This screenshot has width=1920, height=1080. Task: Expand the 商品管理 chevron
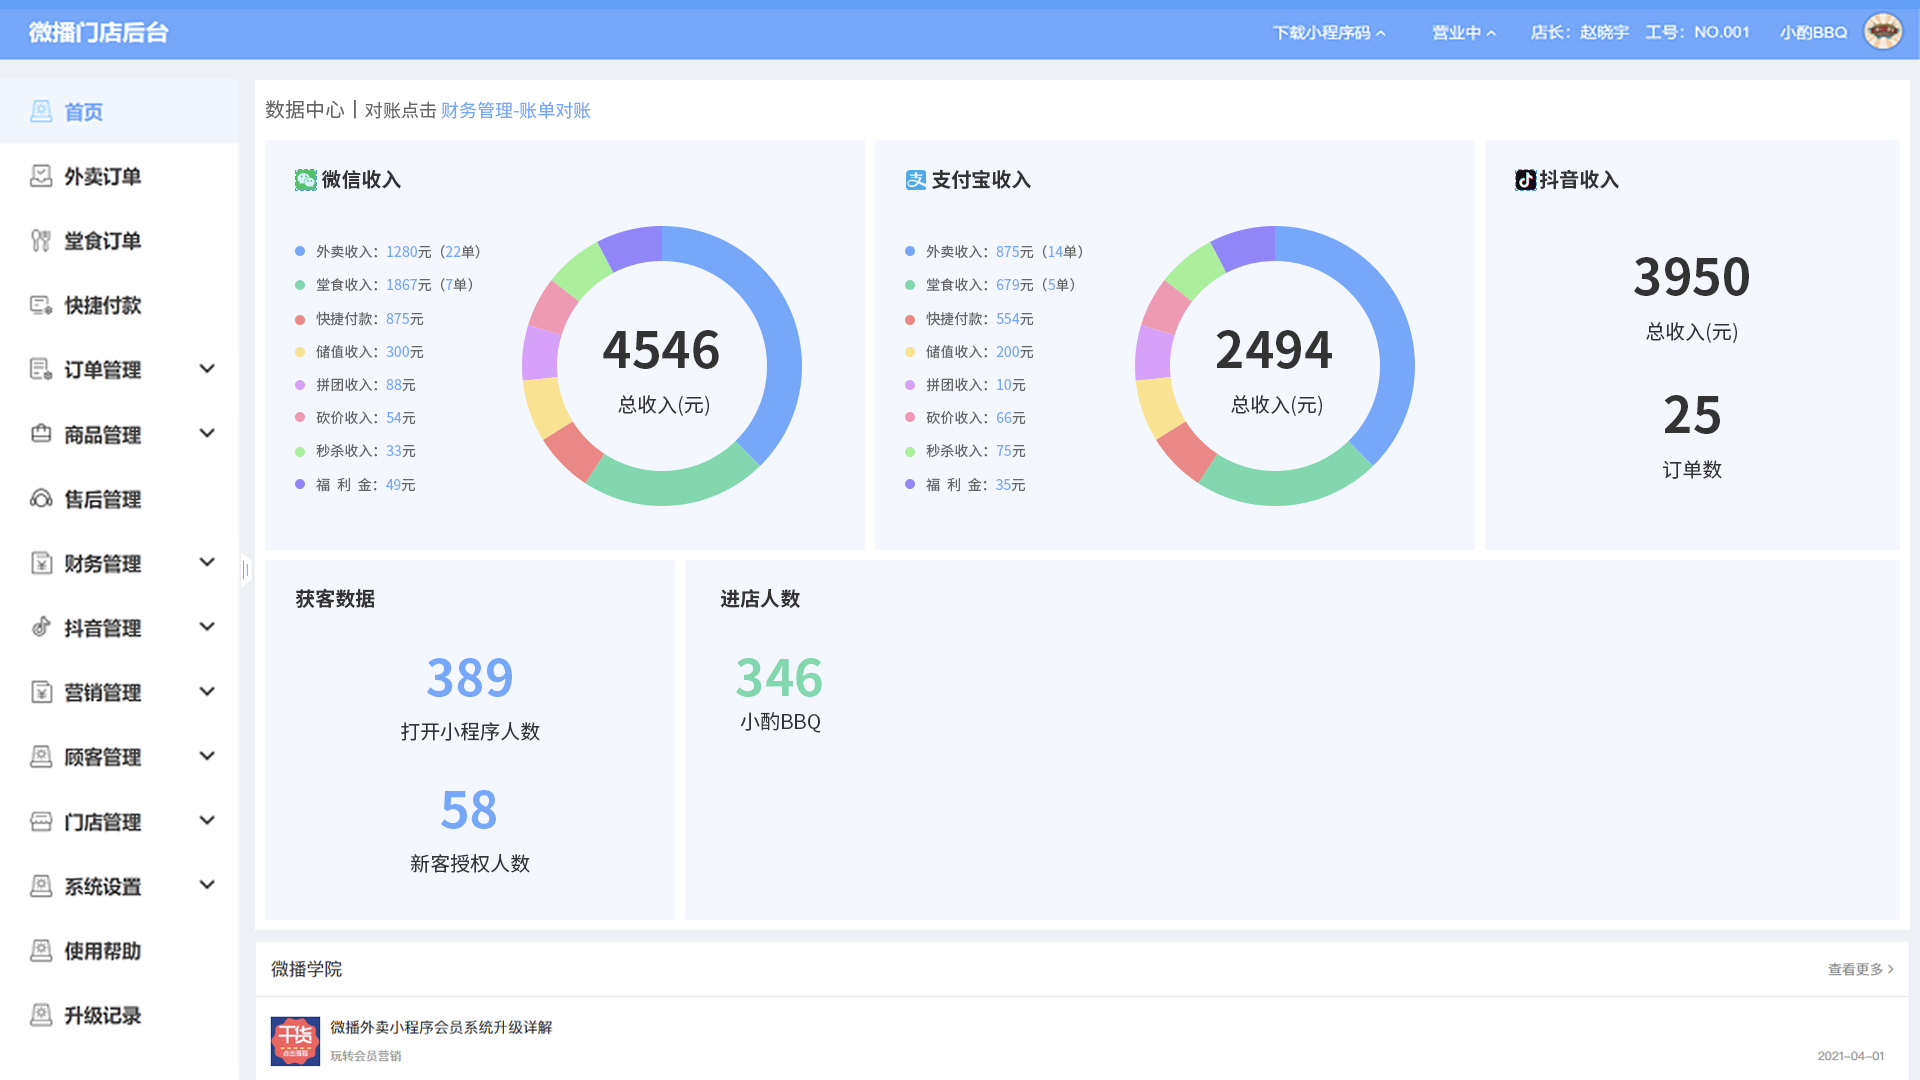(x=207, y=434)
